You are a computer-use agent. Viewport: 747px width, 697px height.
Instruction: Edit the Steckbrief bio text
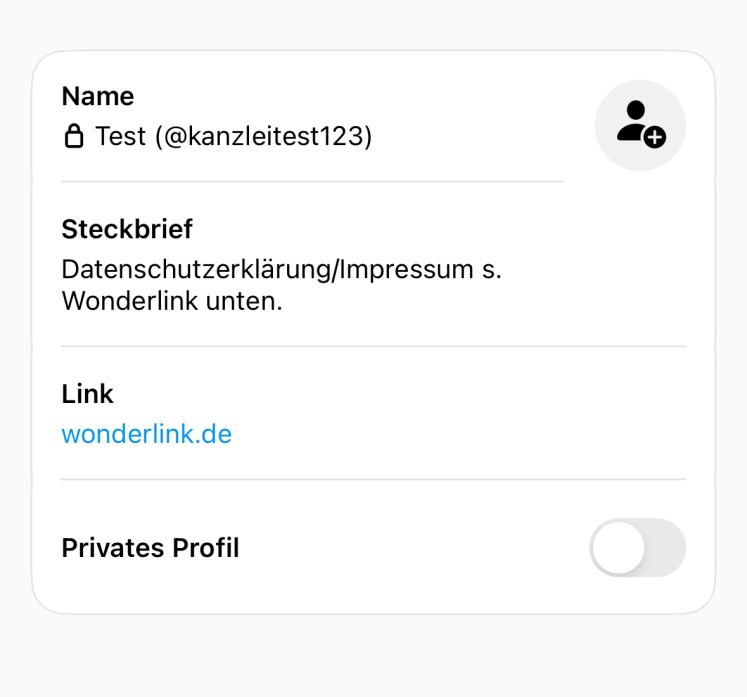click(280, 285)
